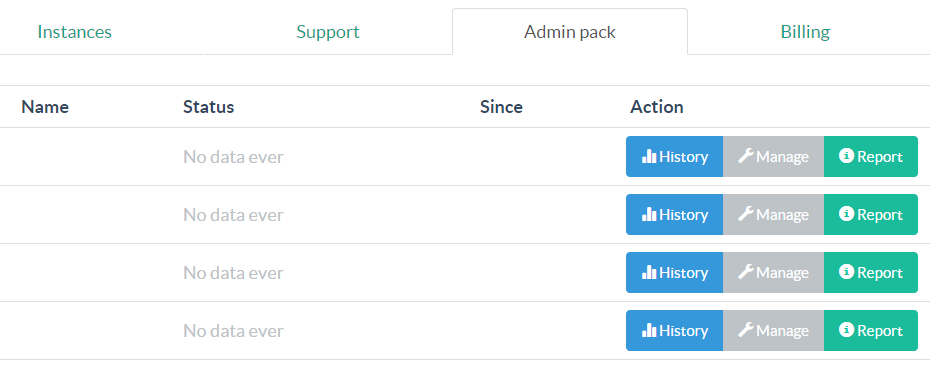Click the info icon in first row Report
Screen dimensions: 930x365
click(846, 156)
